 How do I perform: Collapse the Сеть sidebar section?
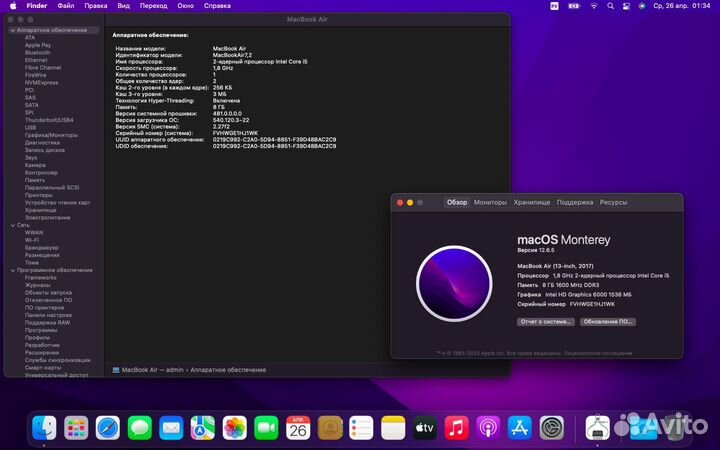pos(12,225)
